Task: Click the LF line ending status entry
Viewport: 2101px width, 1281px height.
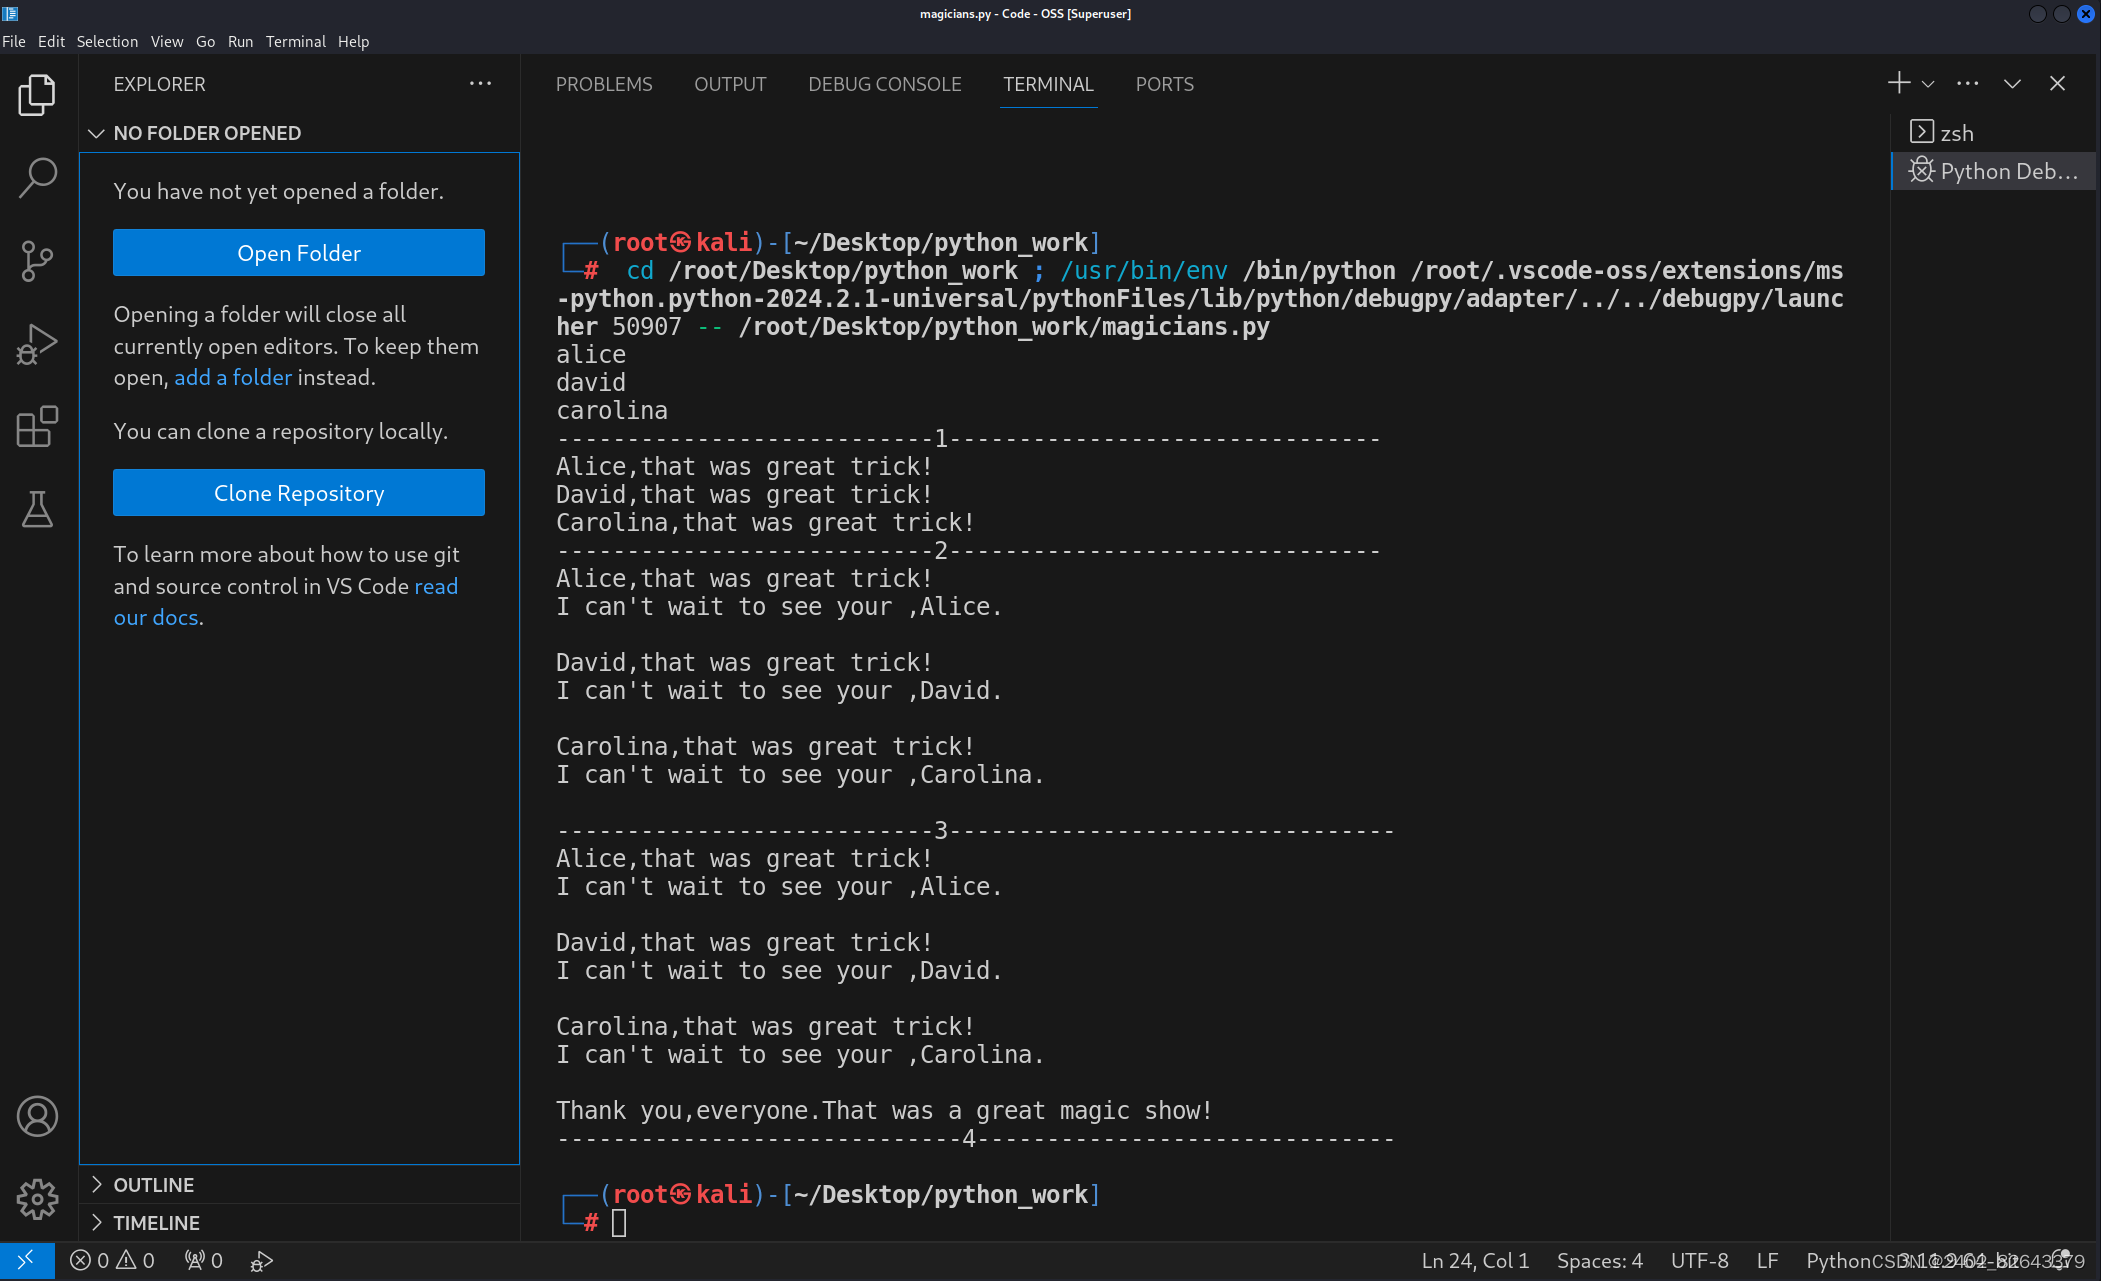Action: [x=1767, y=1261]
